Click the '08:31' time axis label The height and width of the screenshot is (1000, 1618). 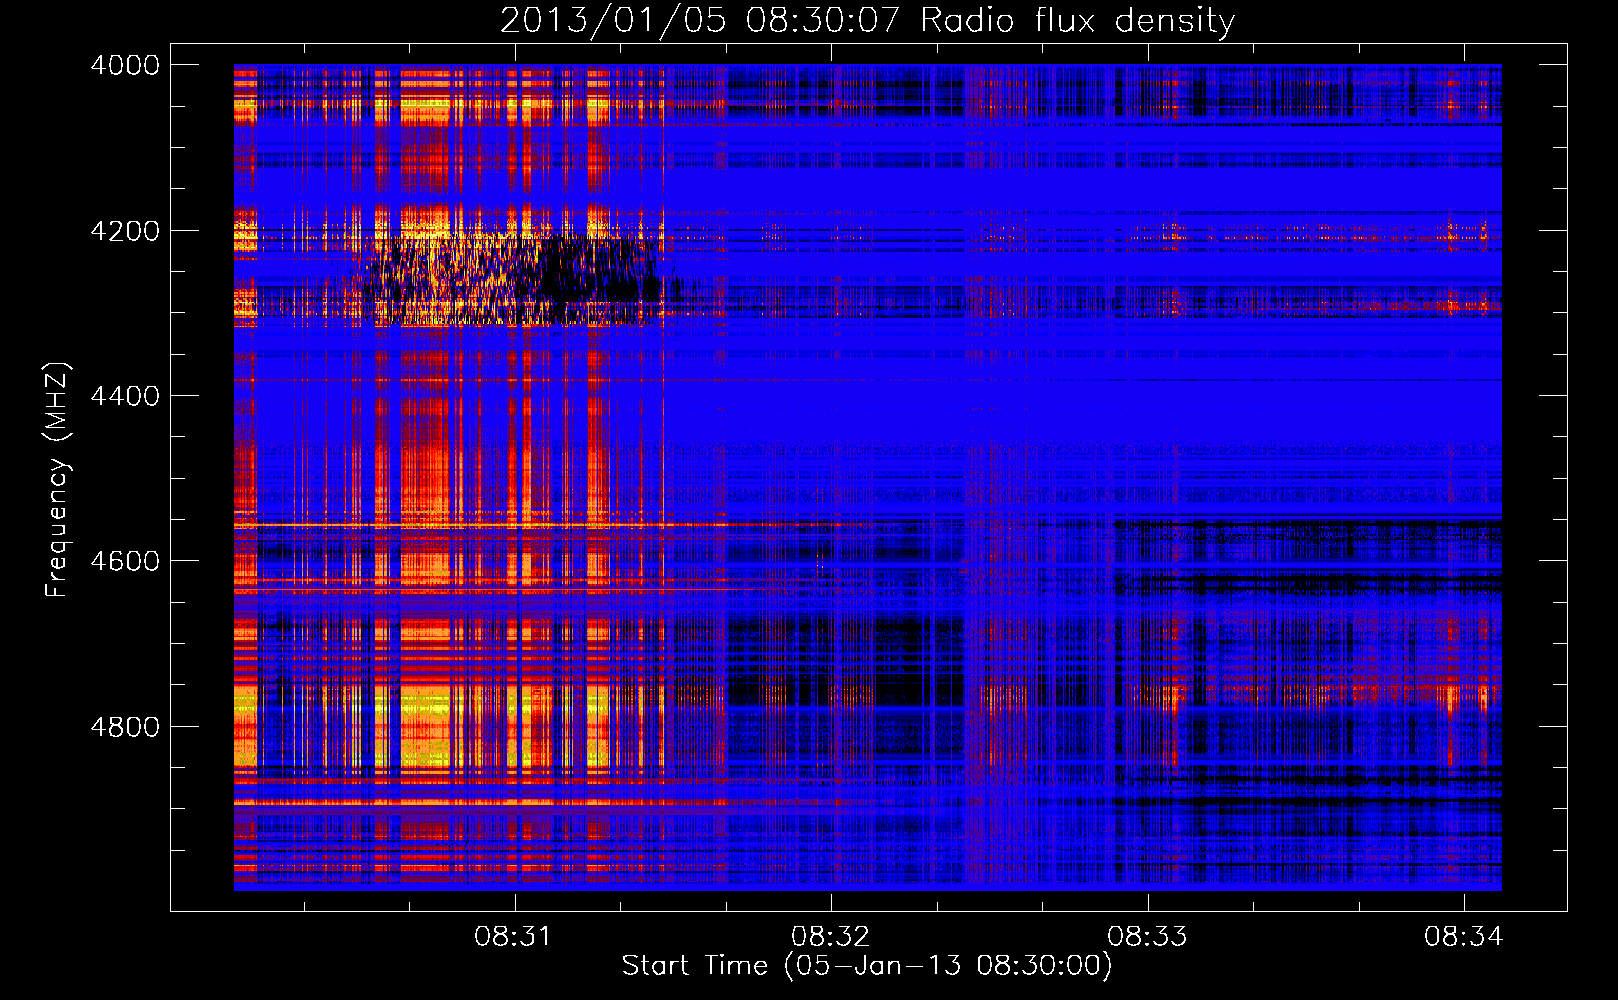(513, 937)
